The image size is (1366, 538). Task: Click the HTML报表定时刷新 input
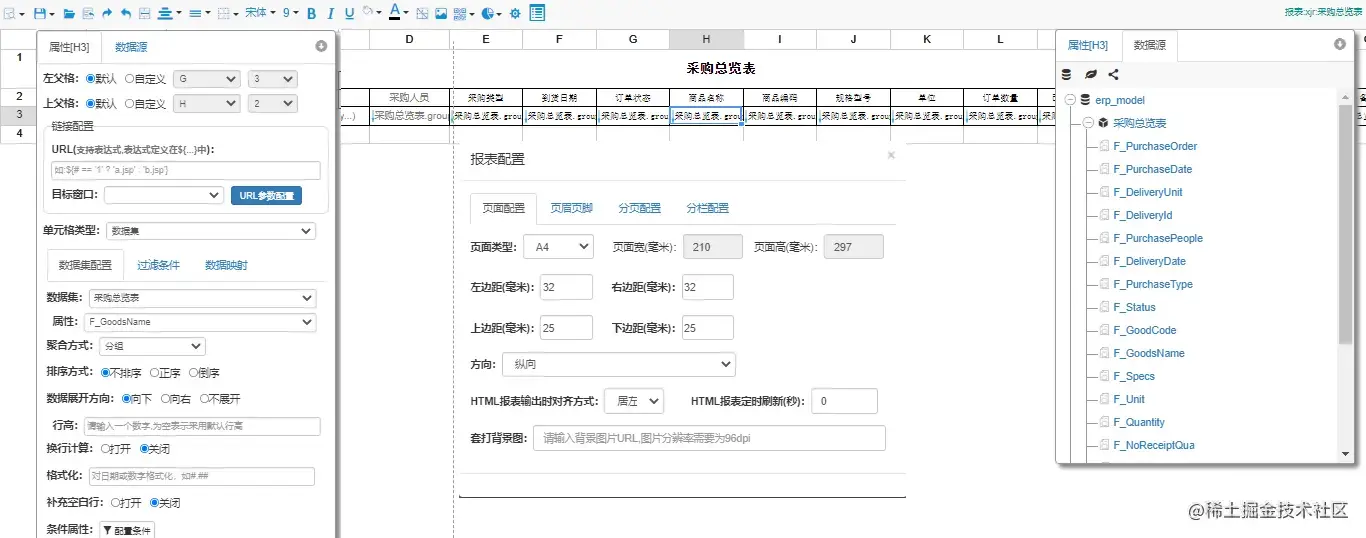(x=845, y=401)
